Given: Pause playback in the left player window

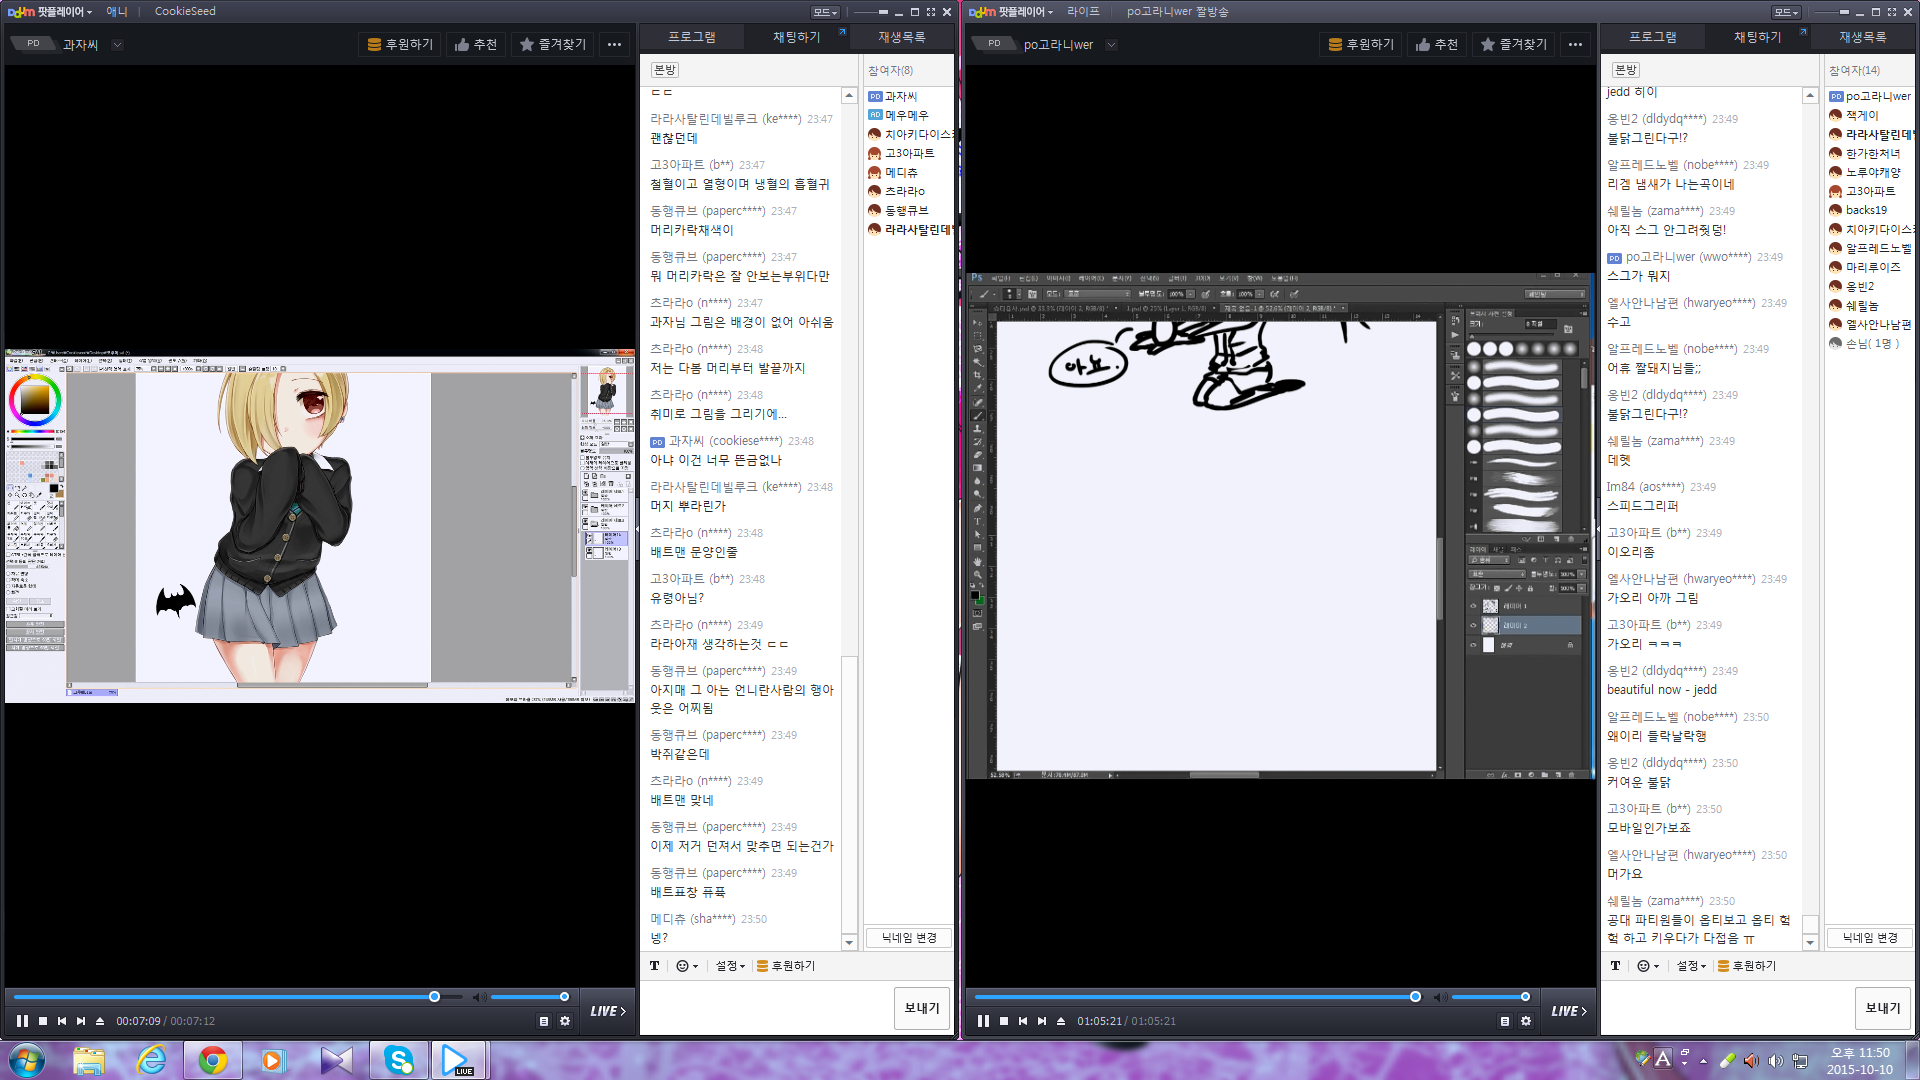Looking at the screenshot, I should click(x=22, y=1021).
